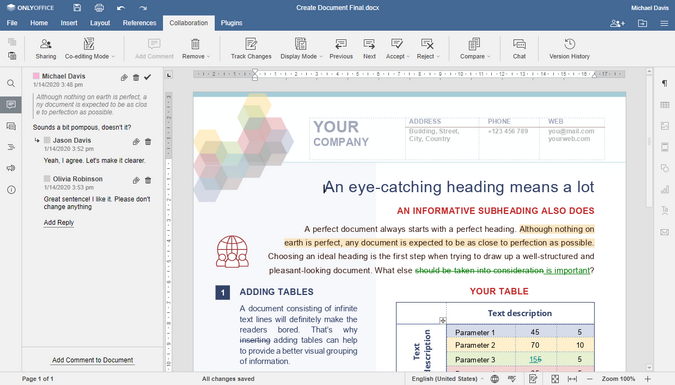Open the Plugins tab
Image resolution: width=675 pixels, height=385 pixels.
(x=232, y=23)
